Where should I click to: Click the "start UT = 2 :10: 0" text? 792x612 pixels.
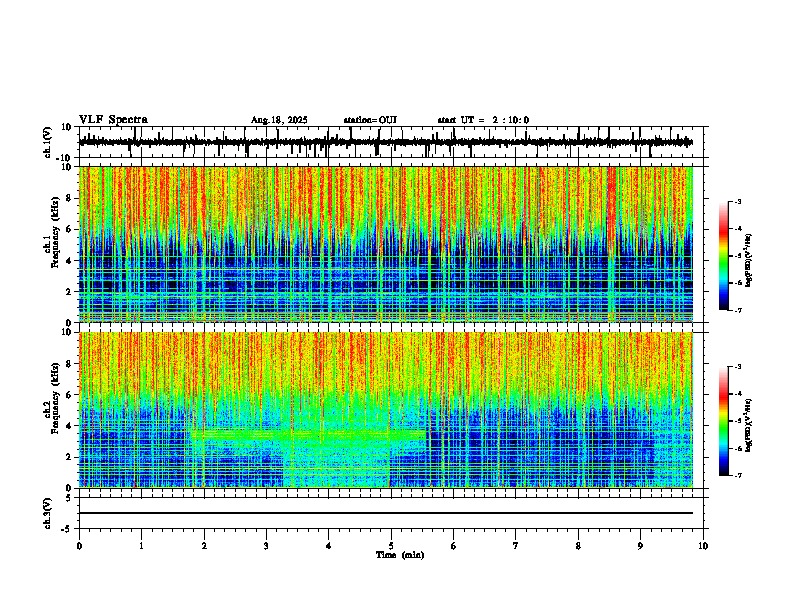[483, 120]
